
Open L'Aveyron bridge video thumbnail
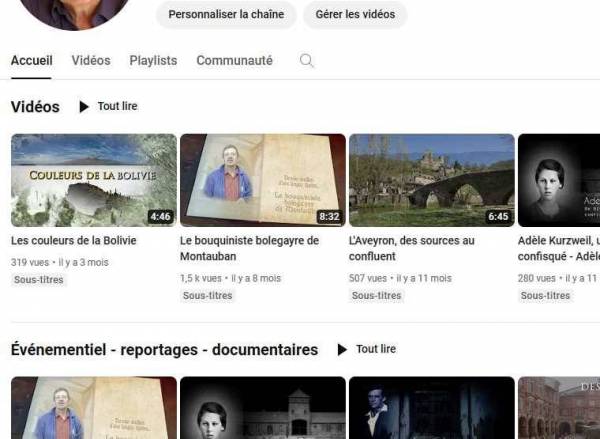click(431, 180)
